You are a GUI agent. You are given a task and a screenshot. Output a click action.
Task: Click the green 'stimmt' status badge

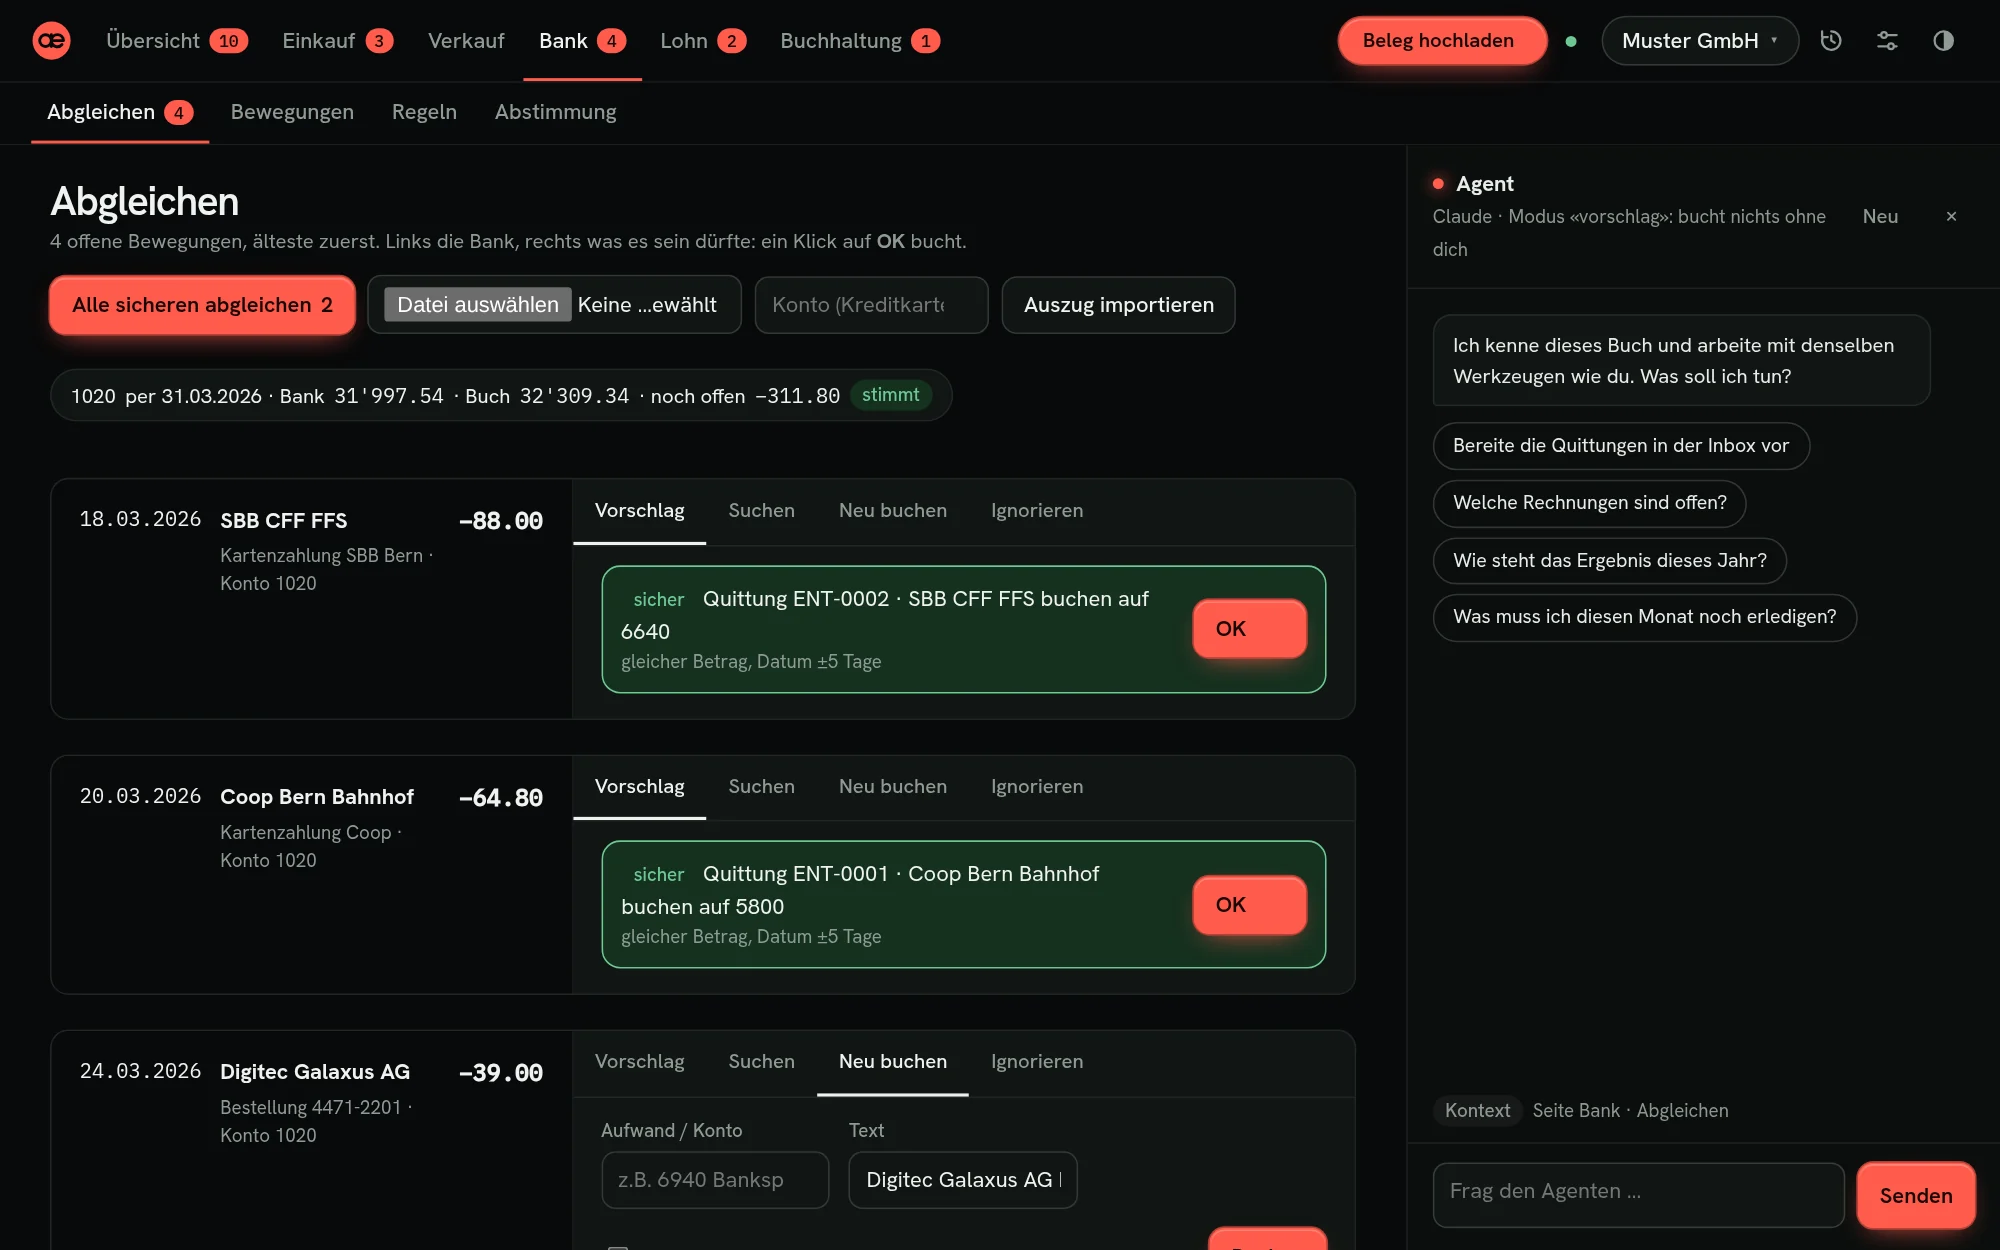tap(890, 395)
